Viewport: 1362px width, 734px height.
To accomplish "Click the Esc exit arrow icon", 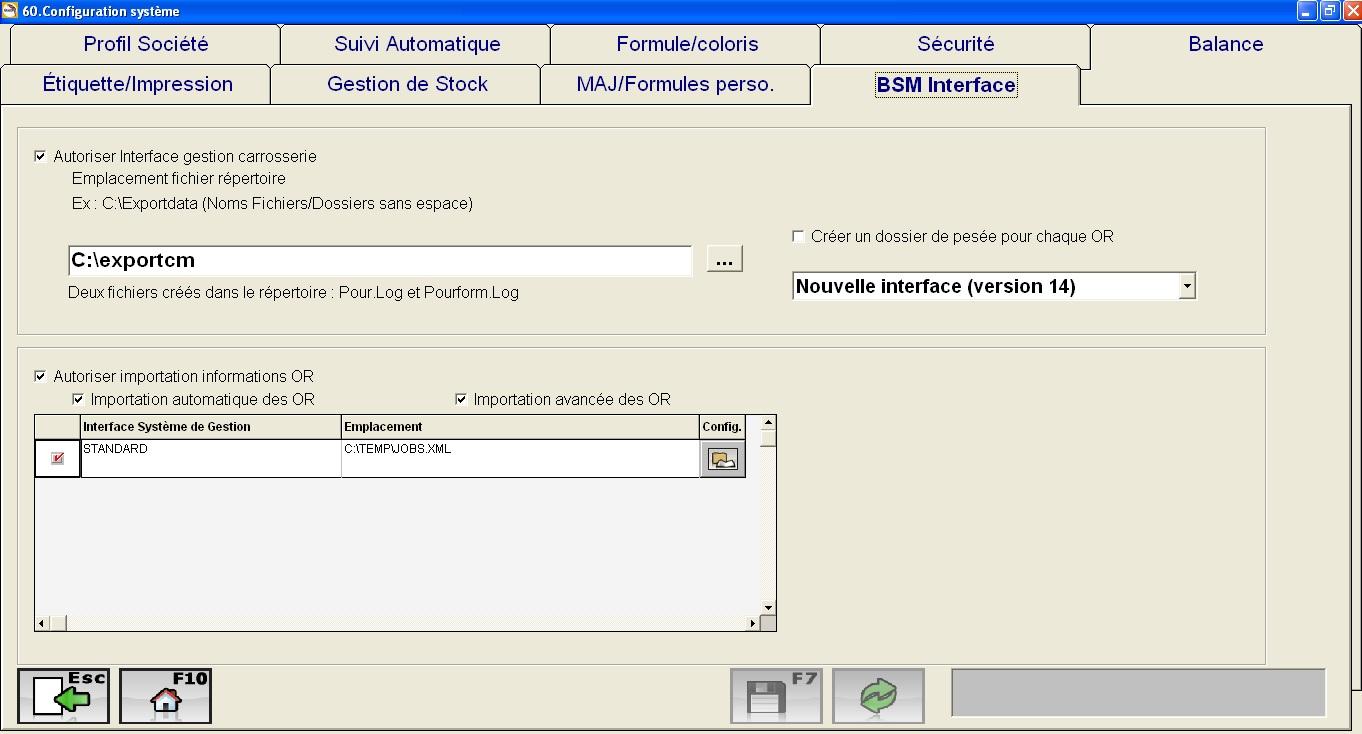I will [x=63, y=696].
